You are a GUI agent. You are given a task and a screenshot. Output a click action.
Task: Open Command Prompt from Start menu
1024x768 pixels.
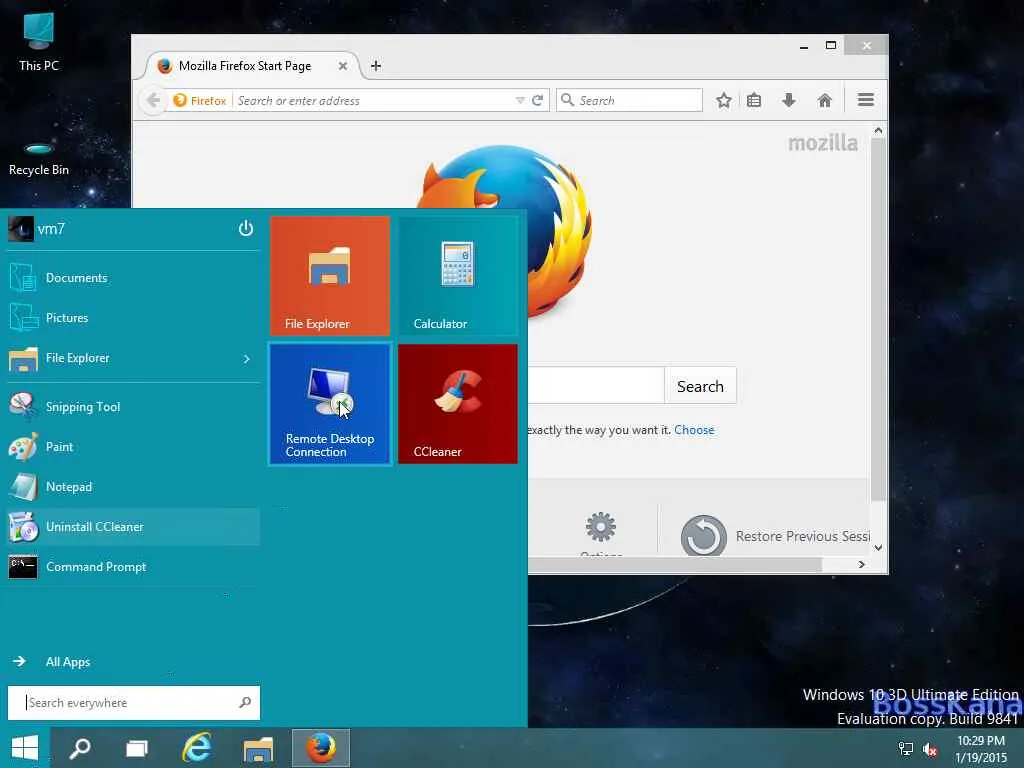133,567
